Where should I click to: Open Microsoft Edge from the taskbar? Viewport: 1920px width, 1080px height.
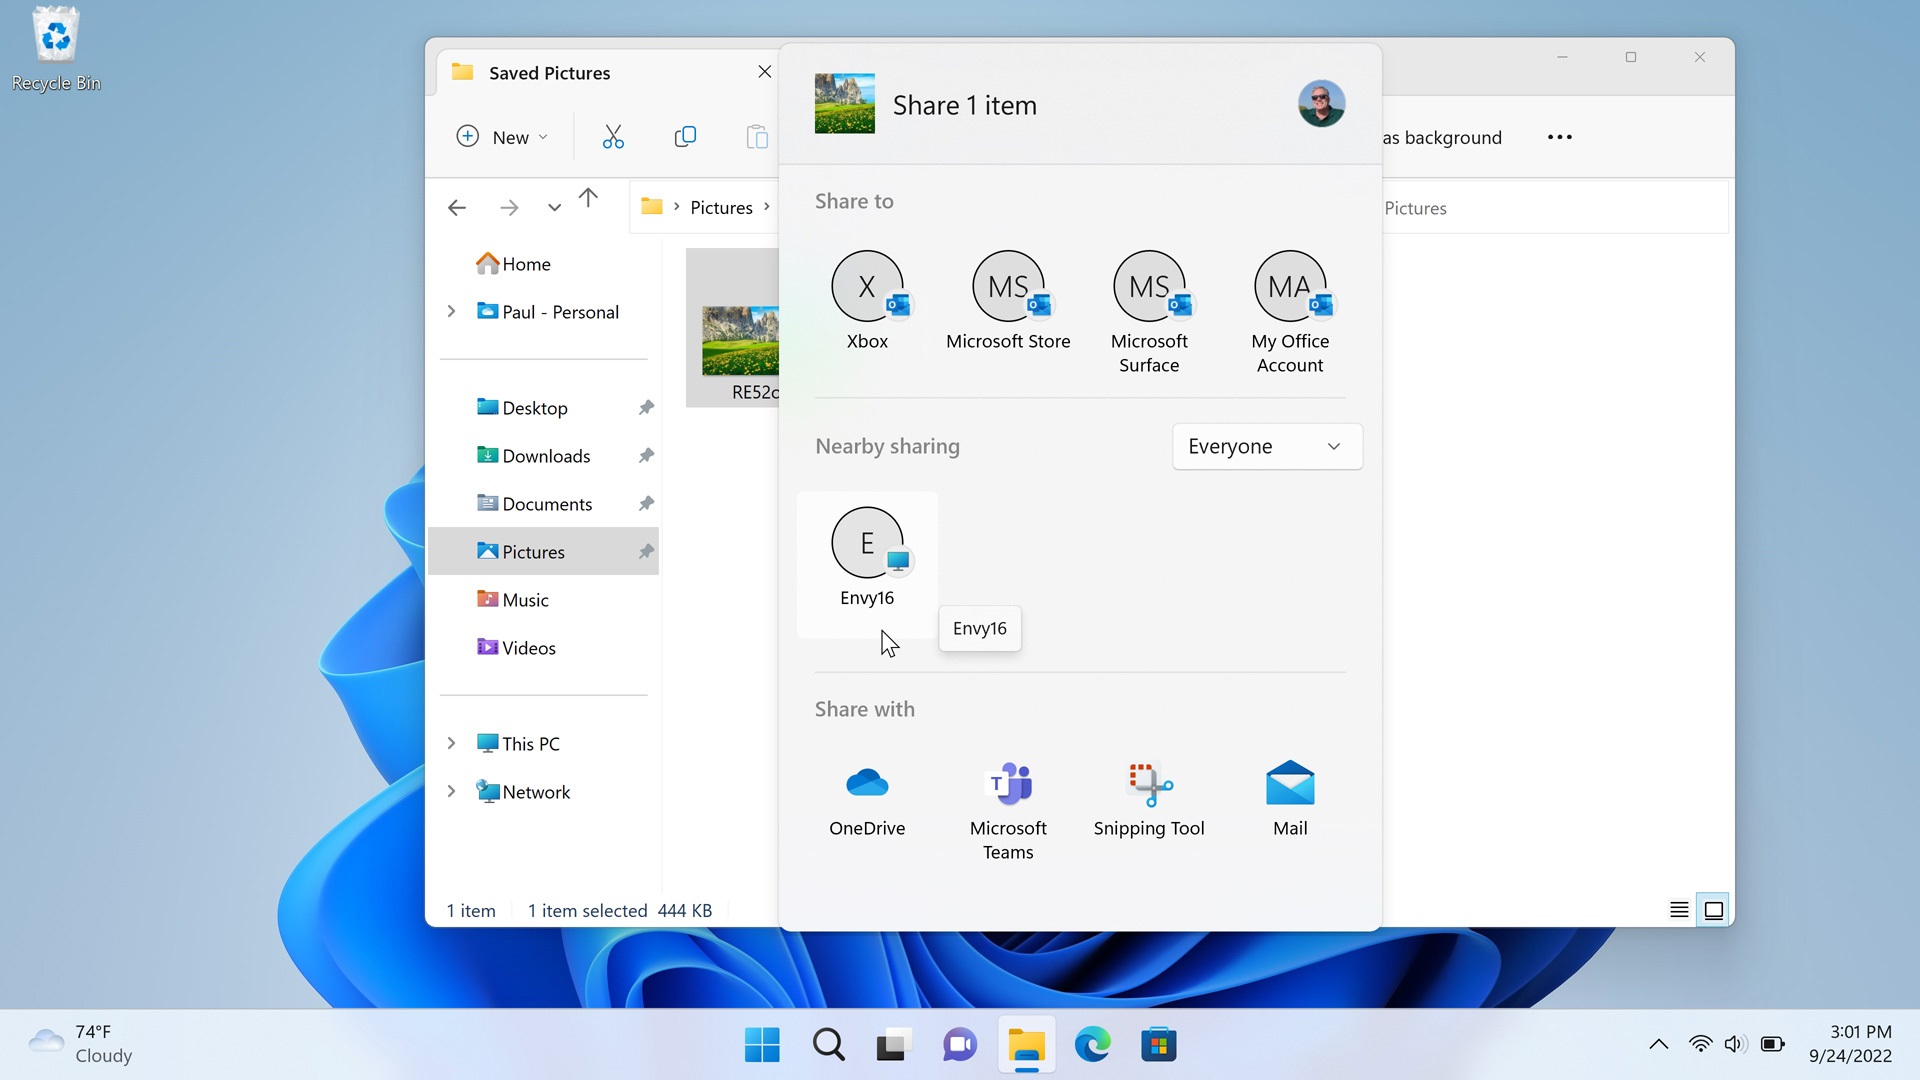(1092, 1045)
